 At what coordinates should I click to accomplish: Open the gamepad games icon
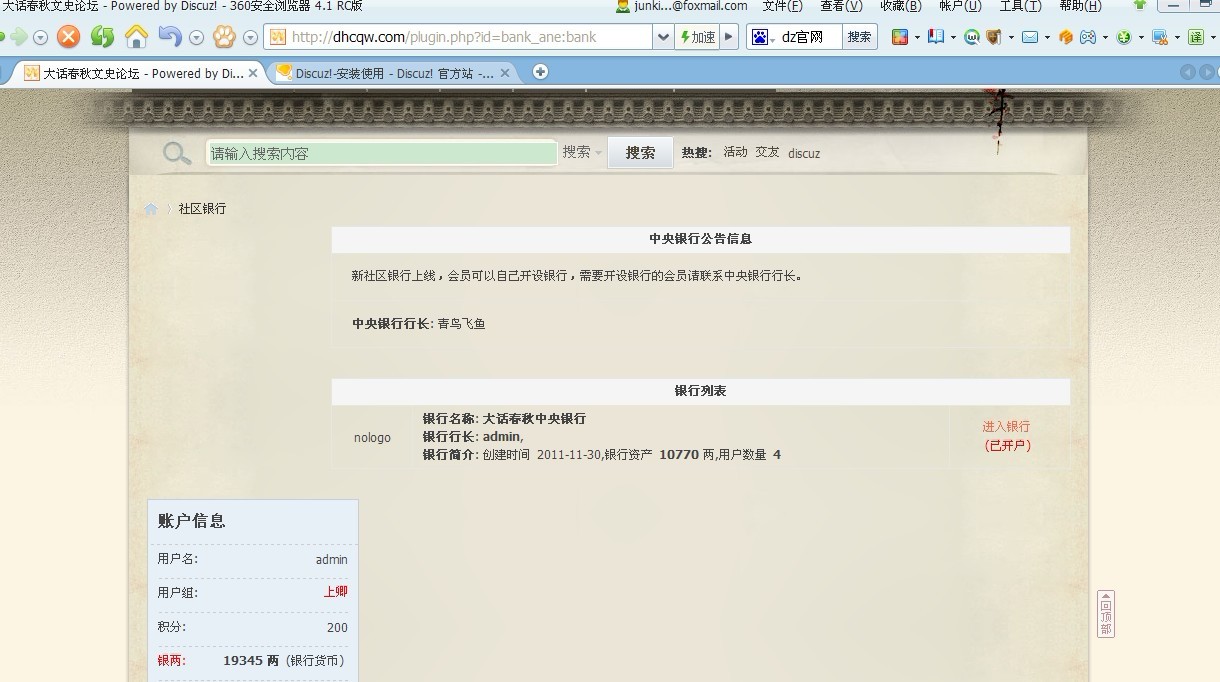point(1087,36)
